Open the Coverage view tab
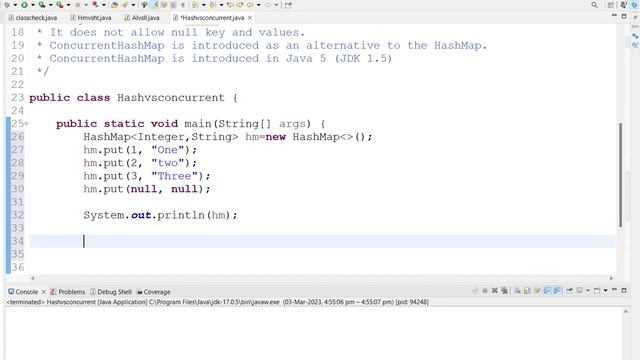The width and height of the screenshot is (640, 360). point(153,292)
